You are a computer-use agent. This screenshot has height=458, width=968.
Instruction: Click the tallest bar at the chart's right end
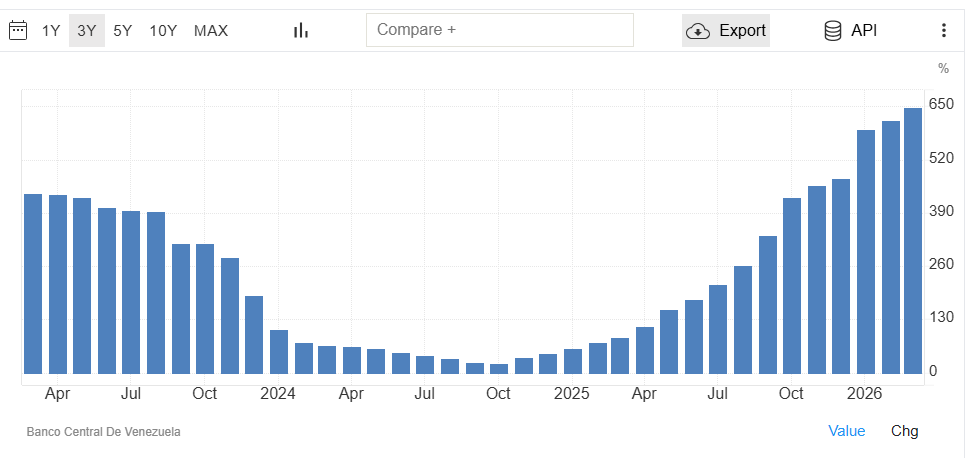click(913, 241)
